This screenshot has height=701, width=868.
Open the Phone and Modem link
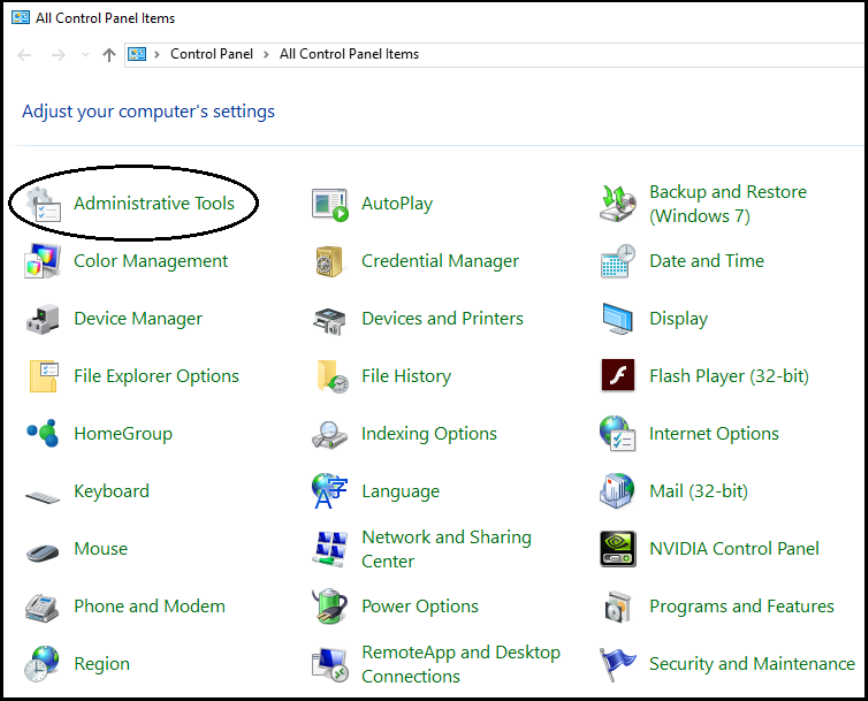[x=149, y=606]
